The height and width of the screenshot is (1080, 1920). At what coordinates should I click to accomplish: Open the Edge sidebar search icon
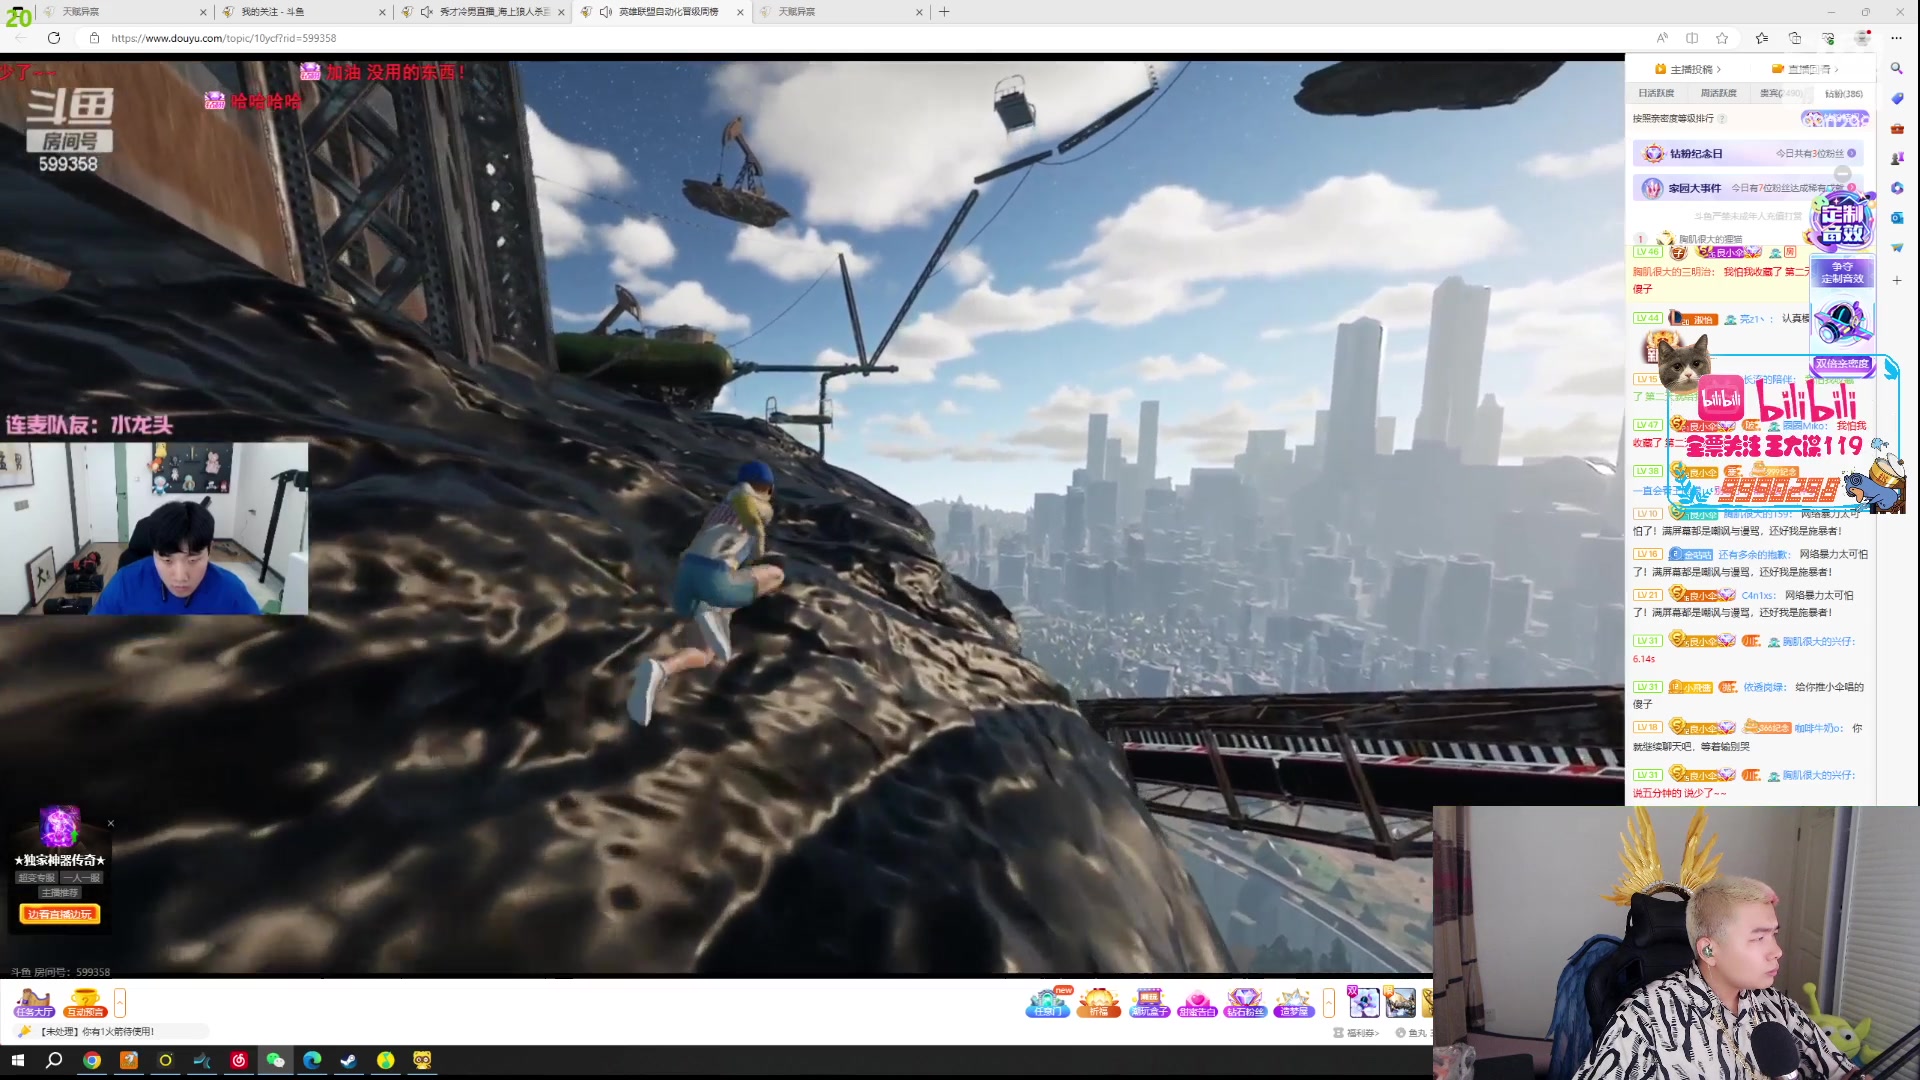pyautogui.click(x=1896, y=68)
